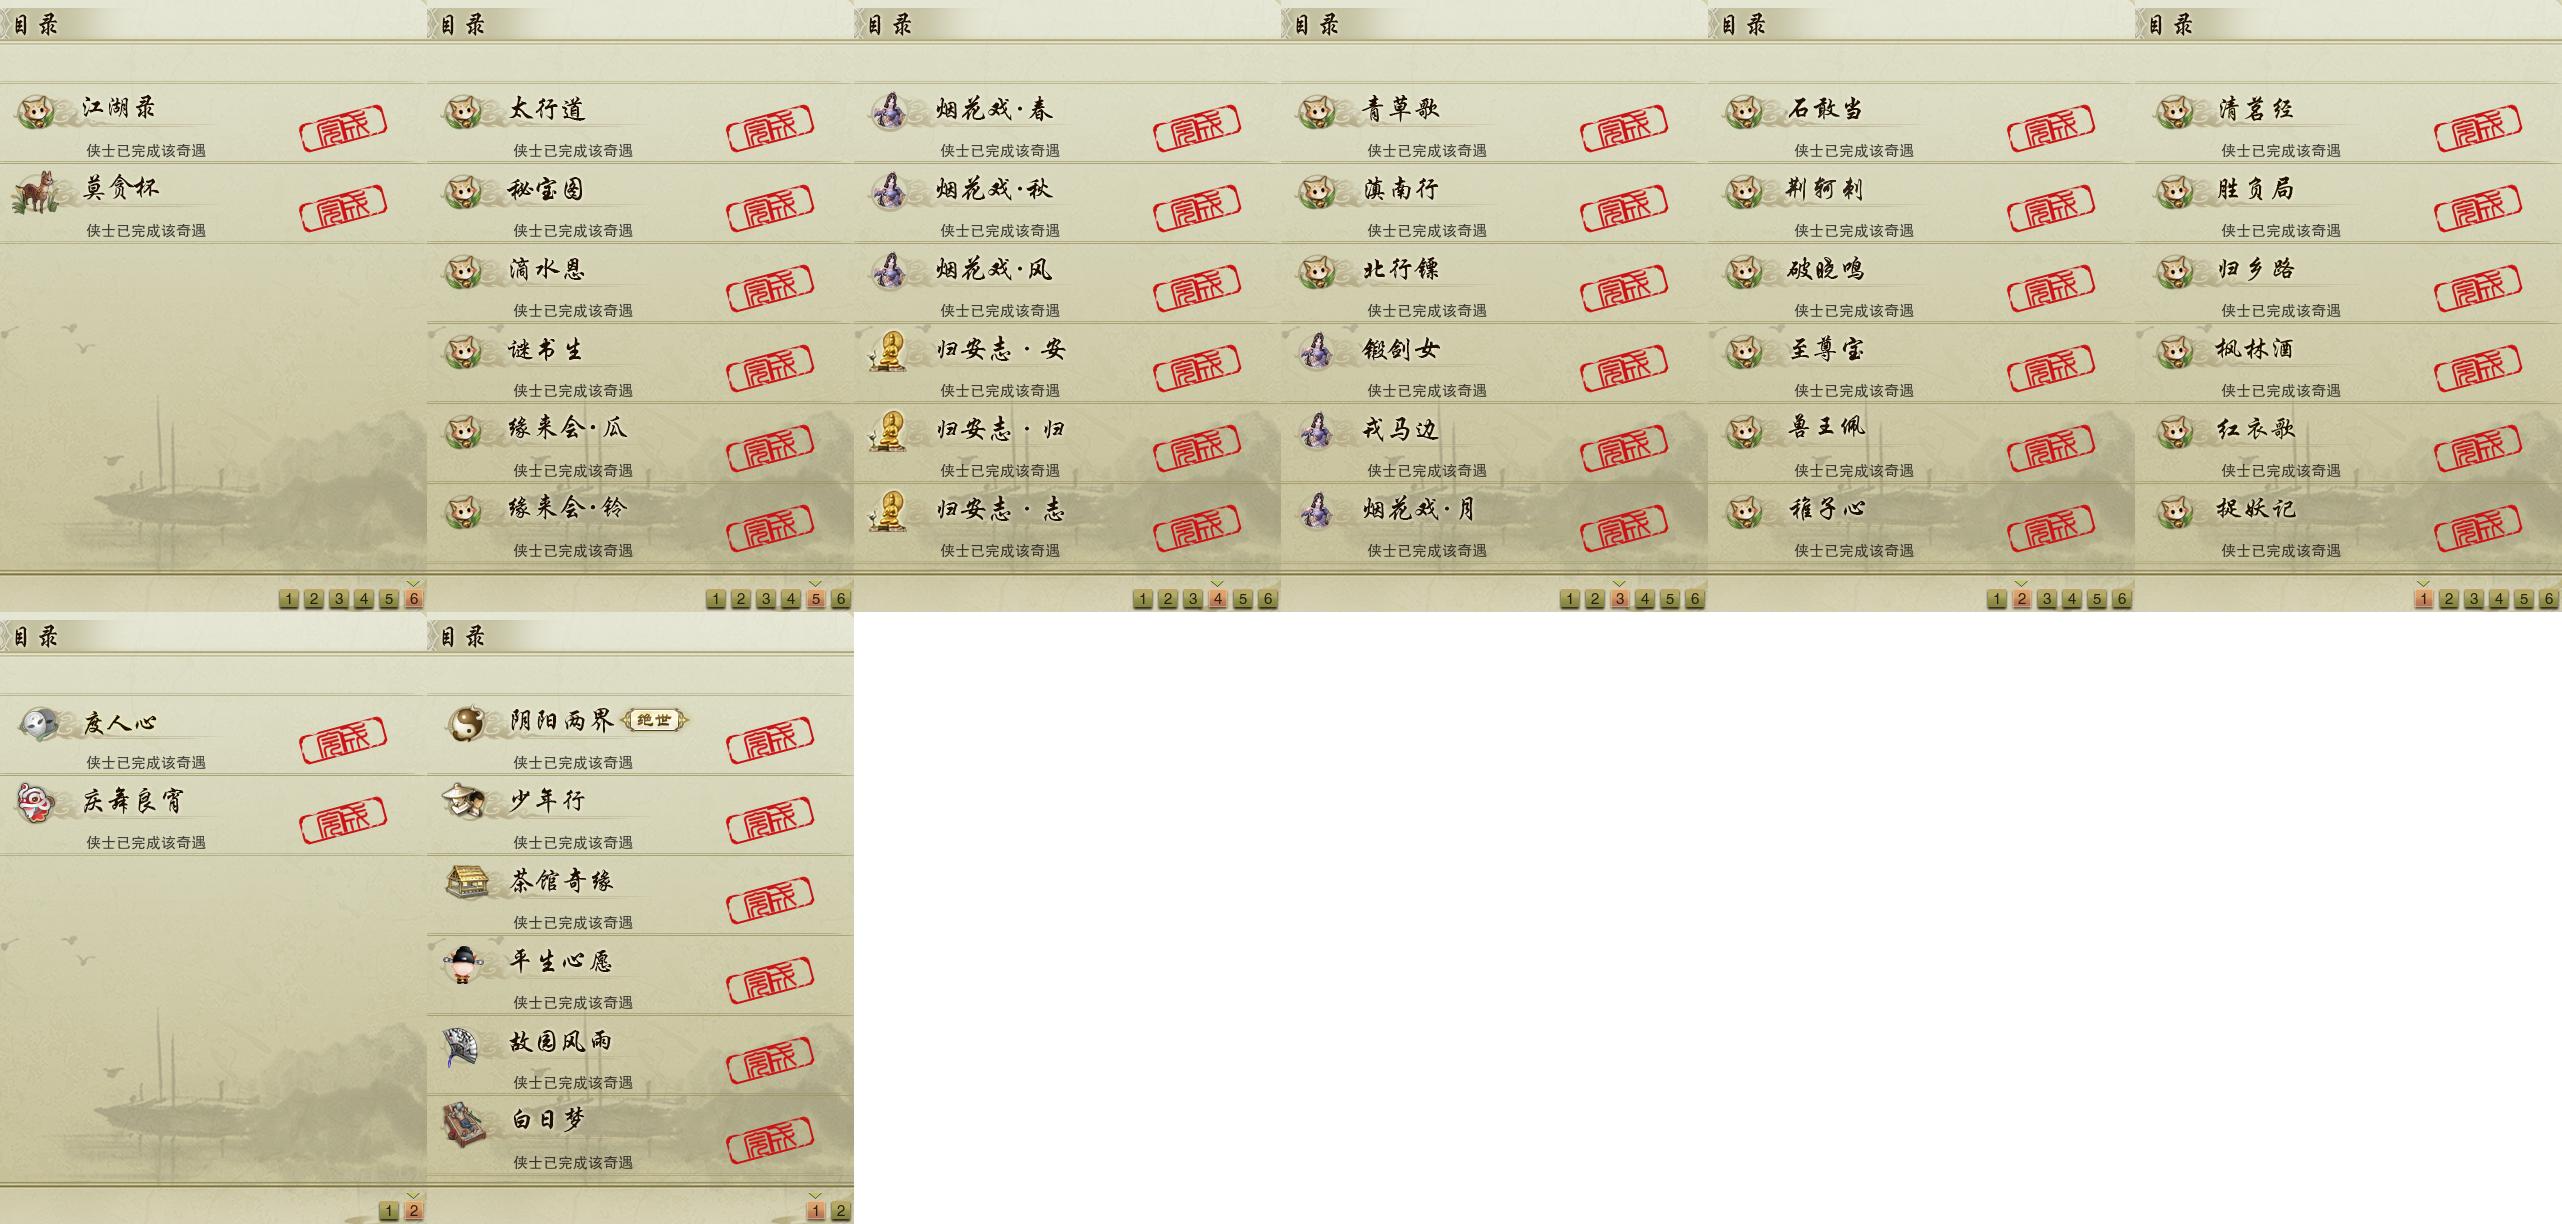
Task: Open the teahouse icon of 茶馆奇缘
Action: click(x=466, y=881)
